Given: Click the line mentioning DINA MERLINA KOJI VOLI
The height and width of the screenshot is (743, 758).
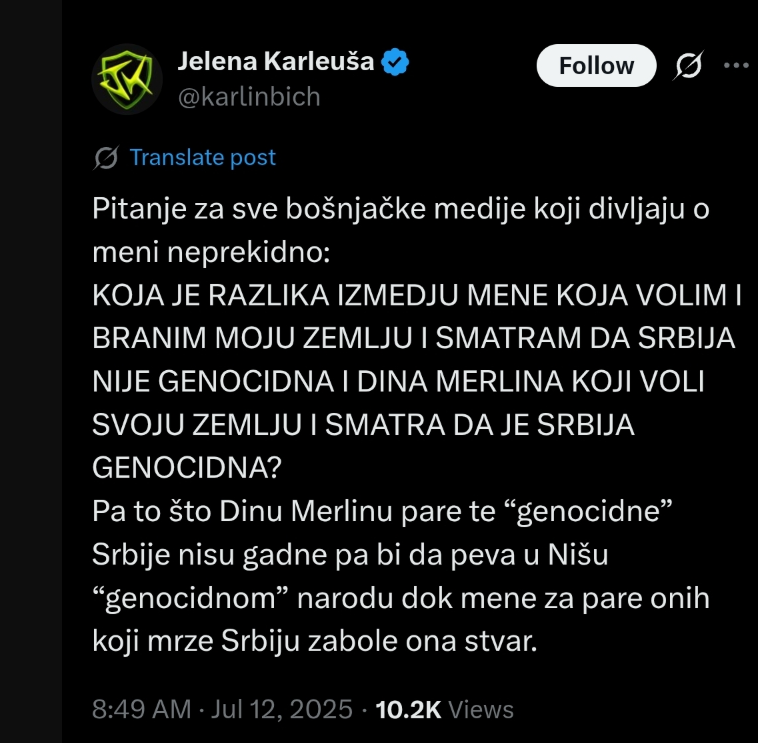Looking at the screenshot, I should click(398, 381).
